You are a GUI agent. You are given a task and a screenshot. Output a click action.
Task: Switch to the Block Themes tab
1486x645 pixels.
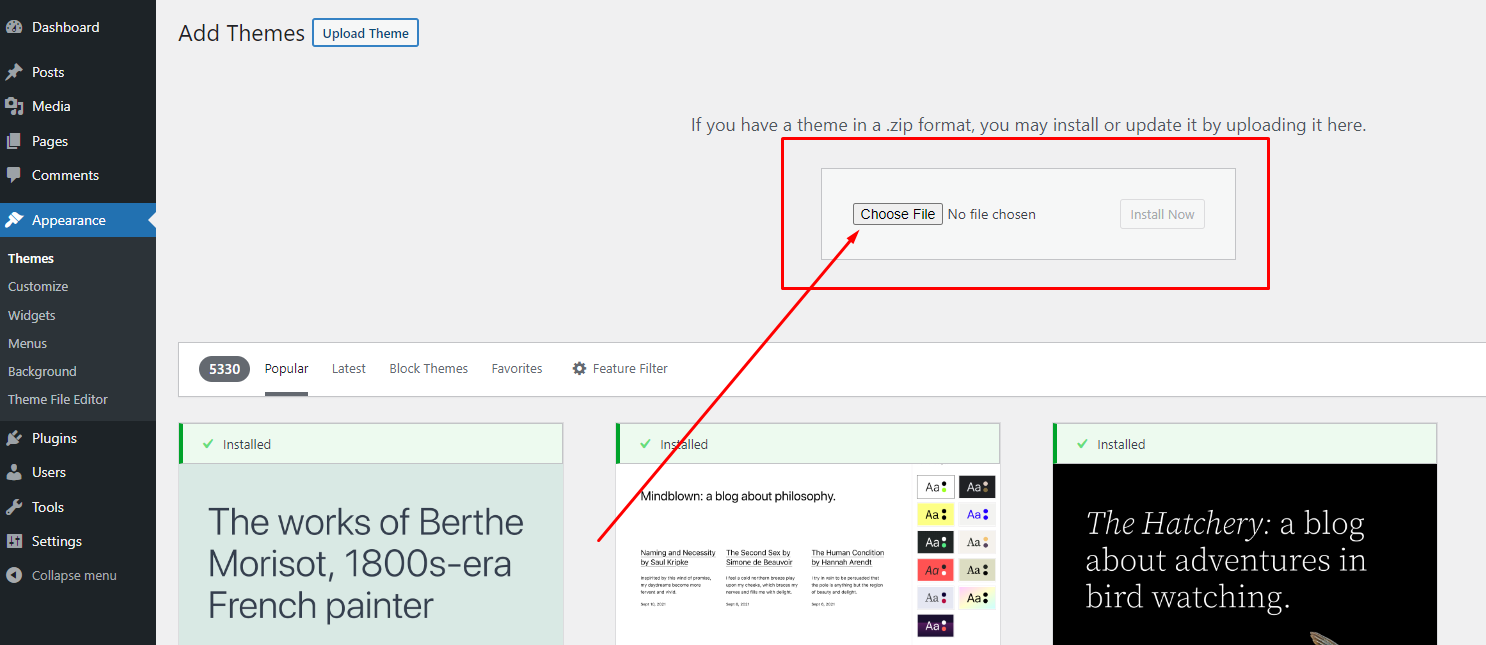click(x=428, y=369)
